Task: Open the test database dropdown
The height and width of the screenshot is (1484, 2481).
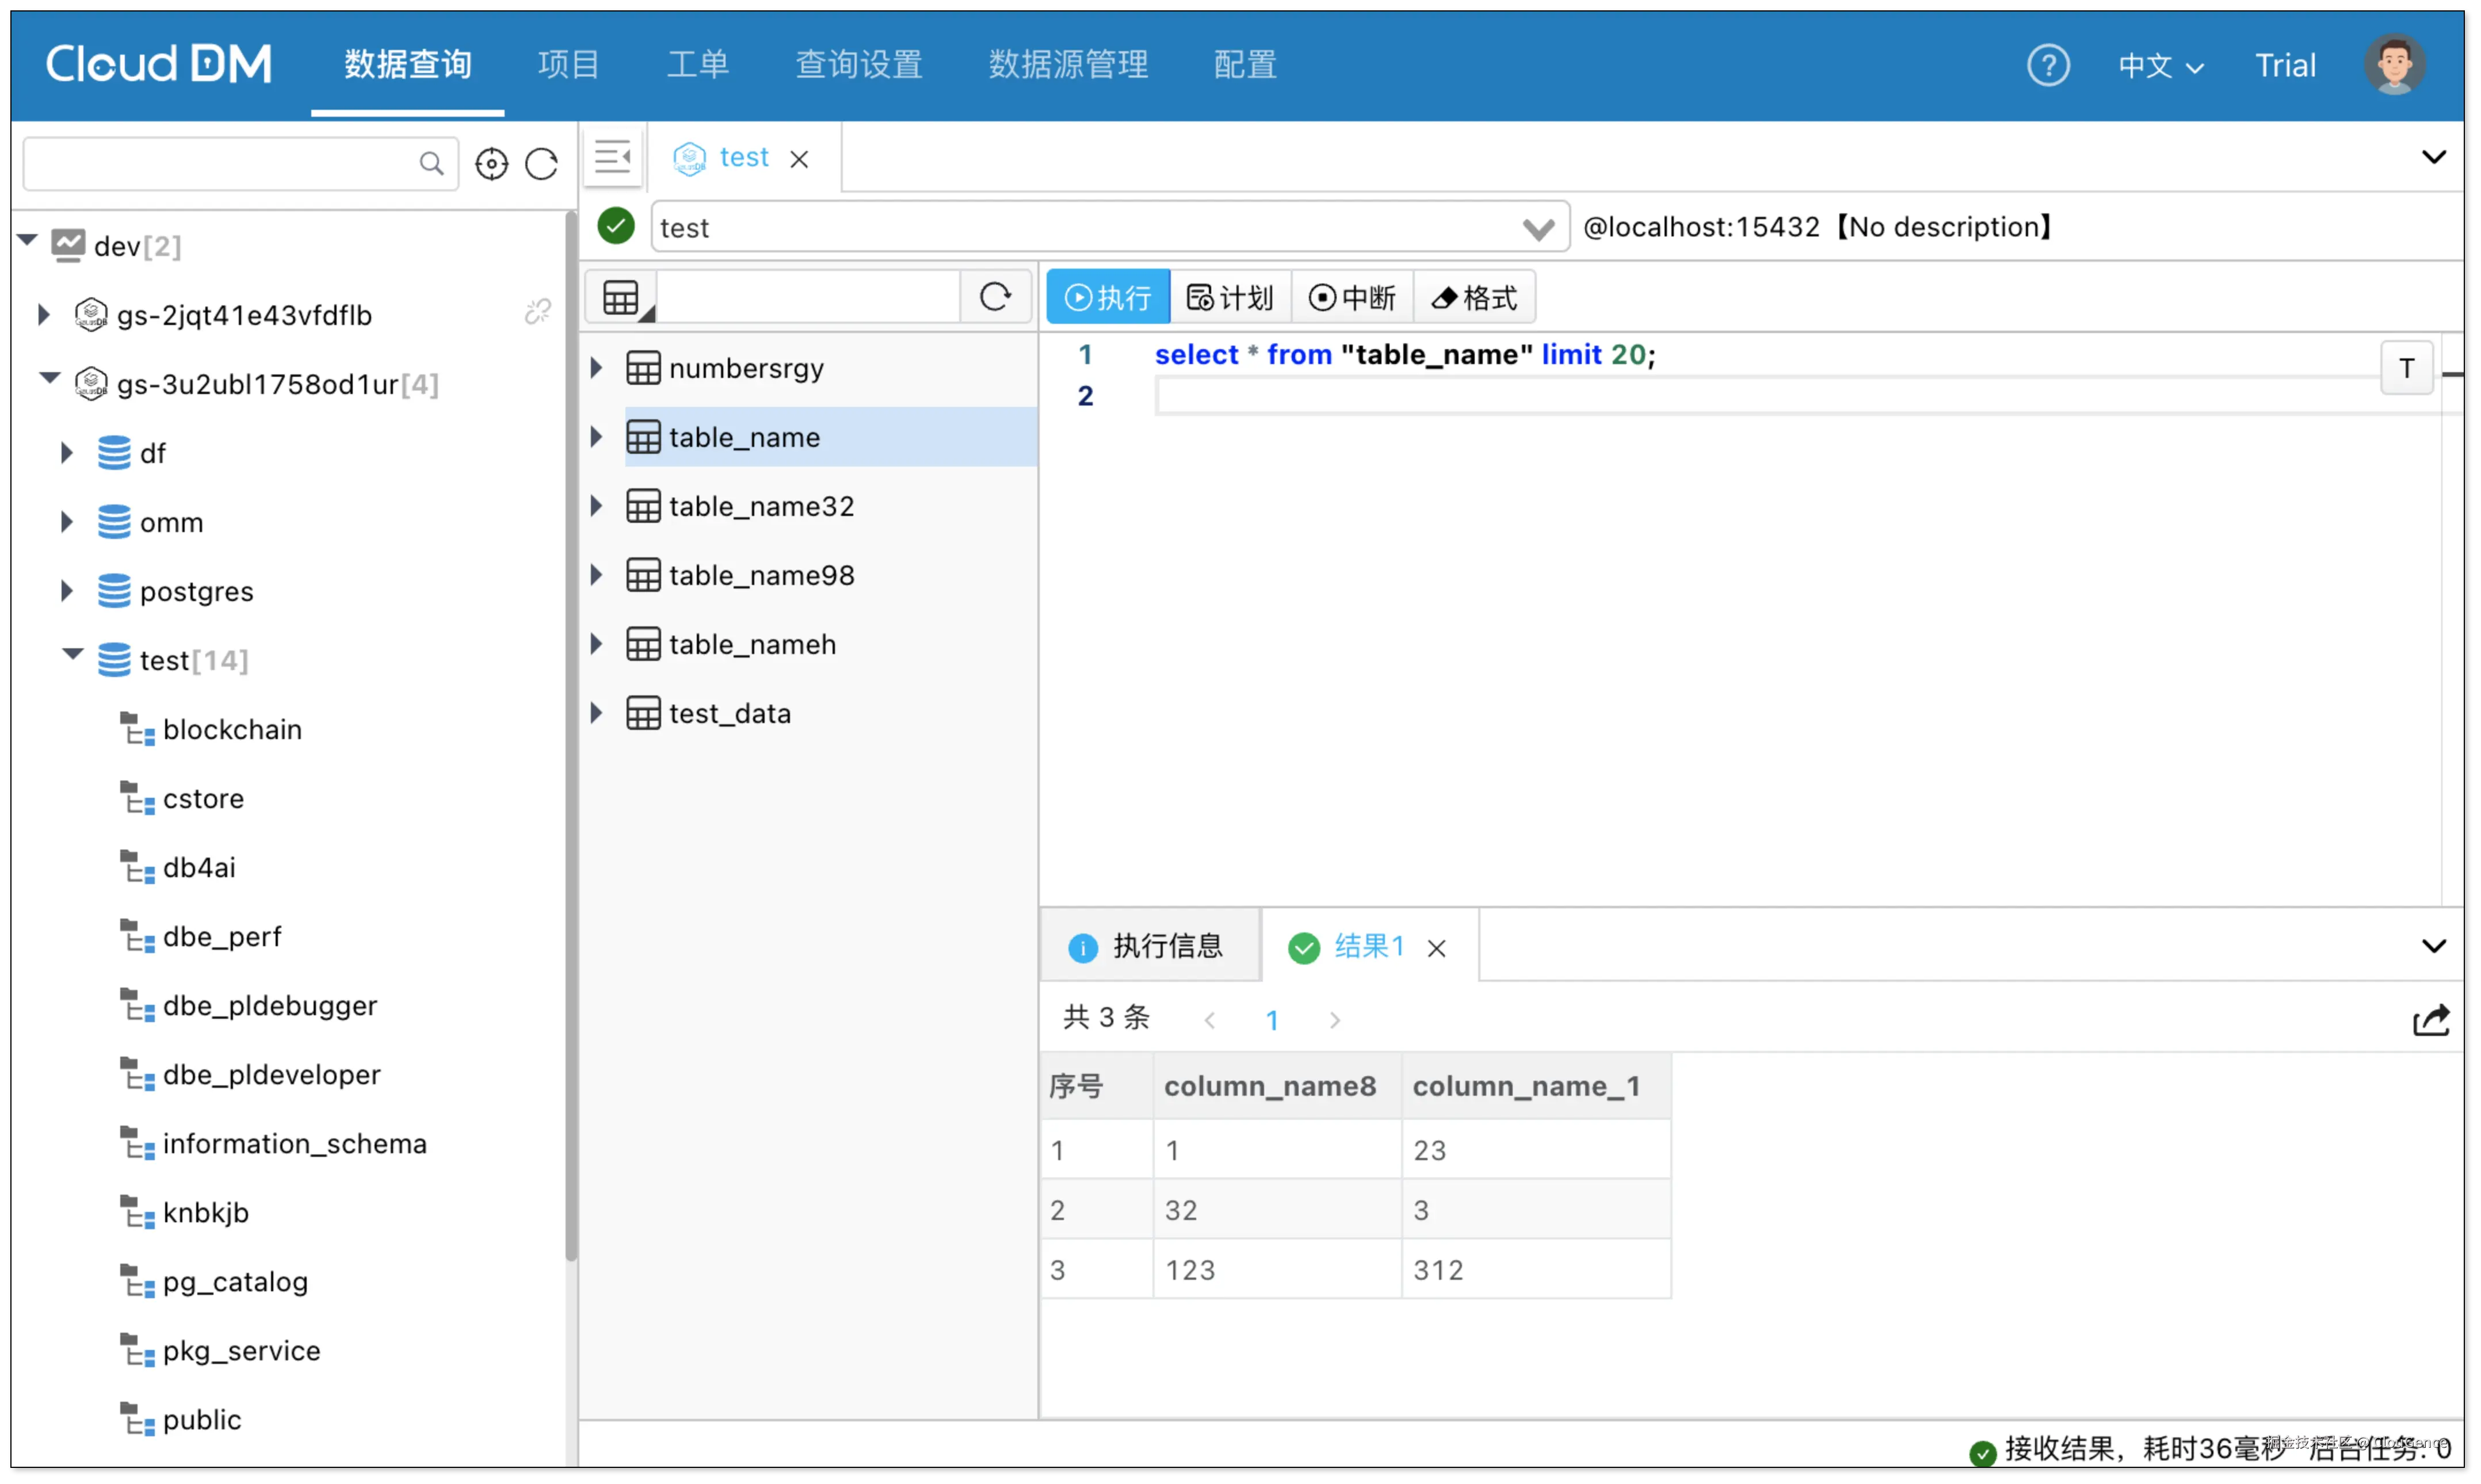Action: 1538,229
